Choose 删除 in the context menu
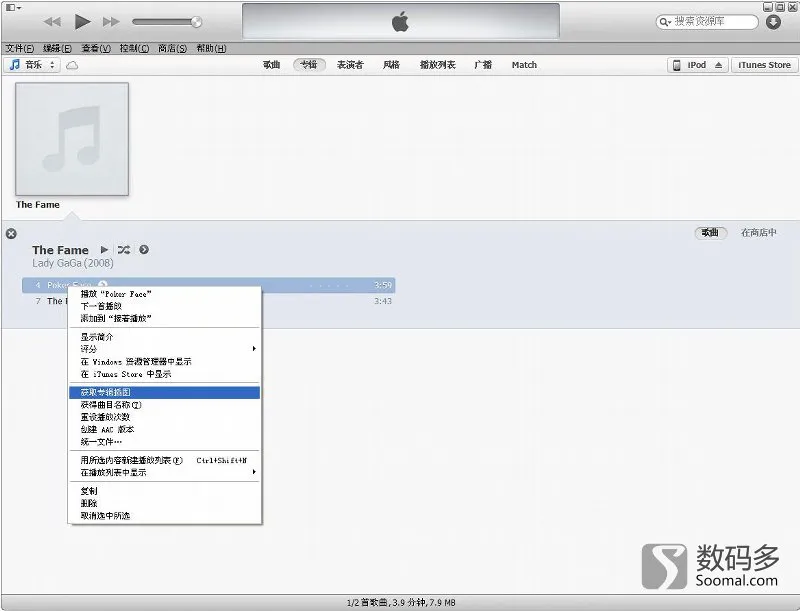 [x=164, y=503]
